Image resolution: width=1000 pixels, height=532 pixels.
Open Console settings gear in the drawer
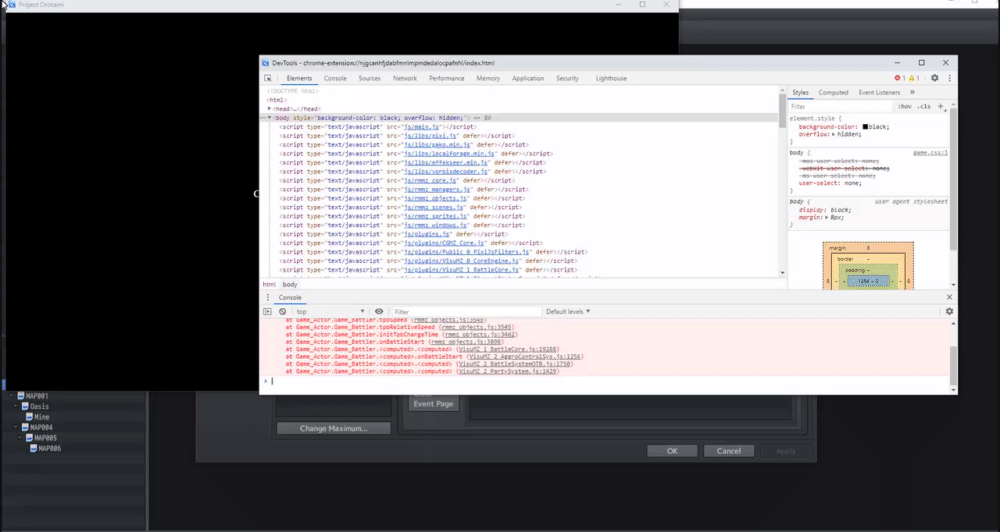click(949, 311)
